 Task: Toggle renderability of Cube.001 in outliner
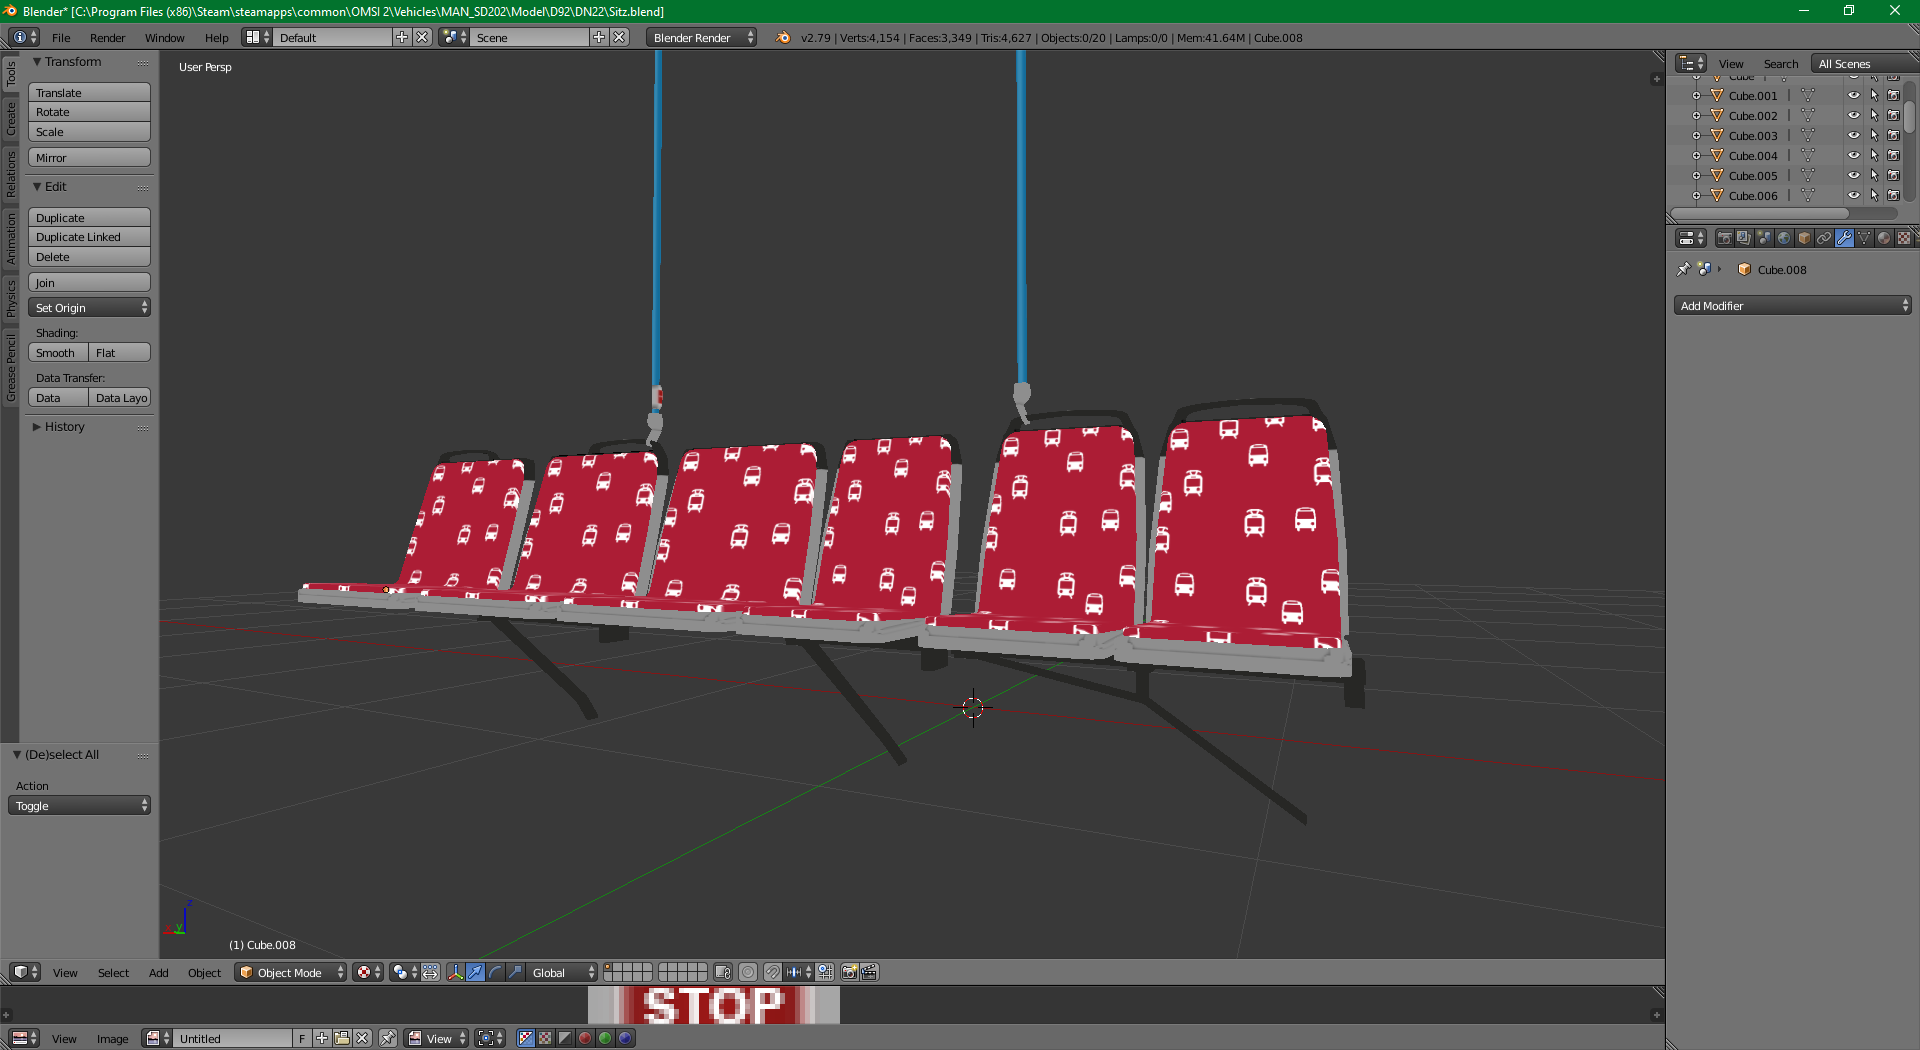[1893, 96]
